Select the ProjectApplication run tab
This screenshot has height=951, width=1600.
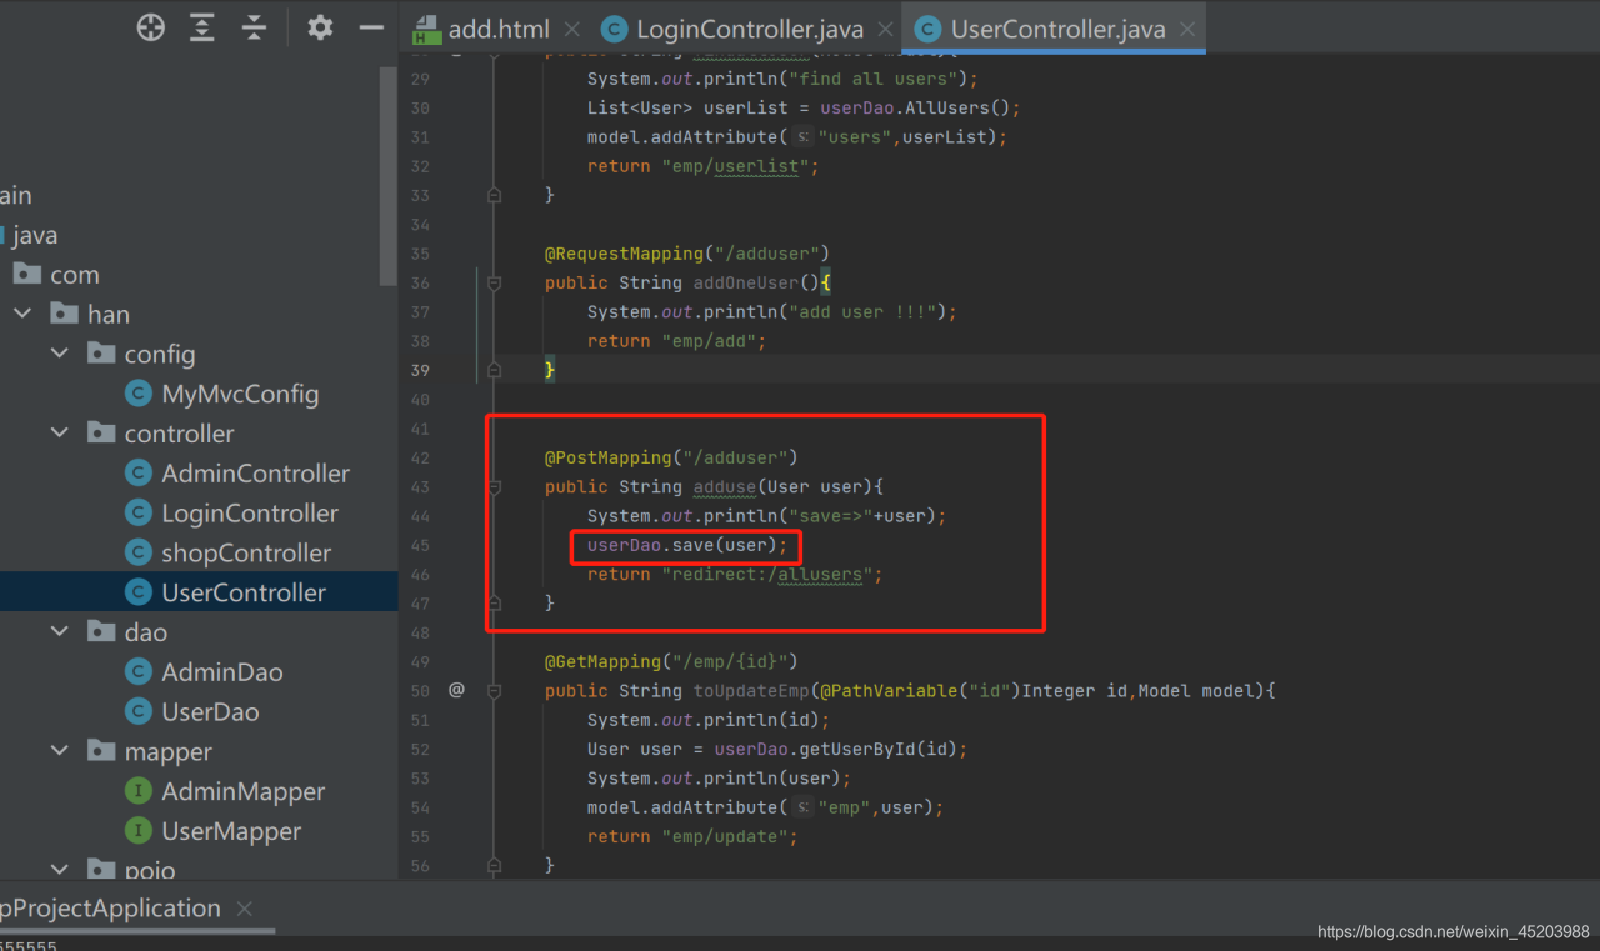click(110, 908)
